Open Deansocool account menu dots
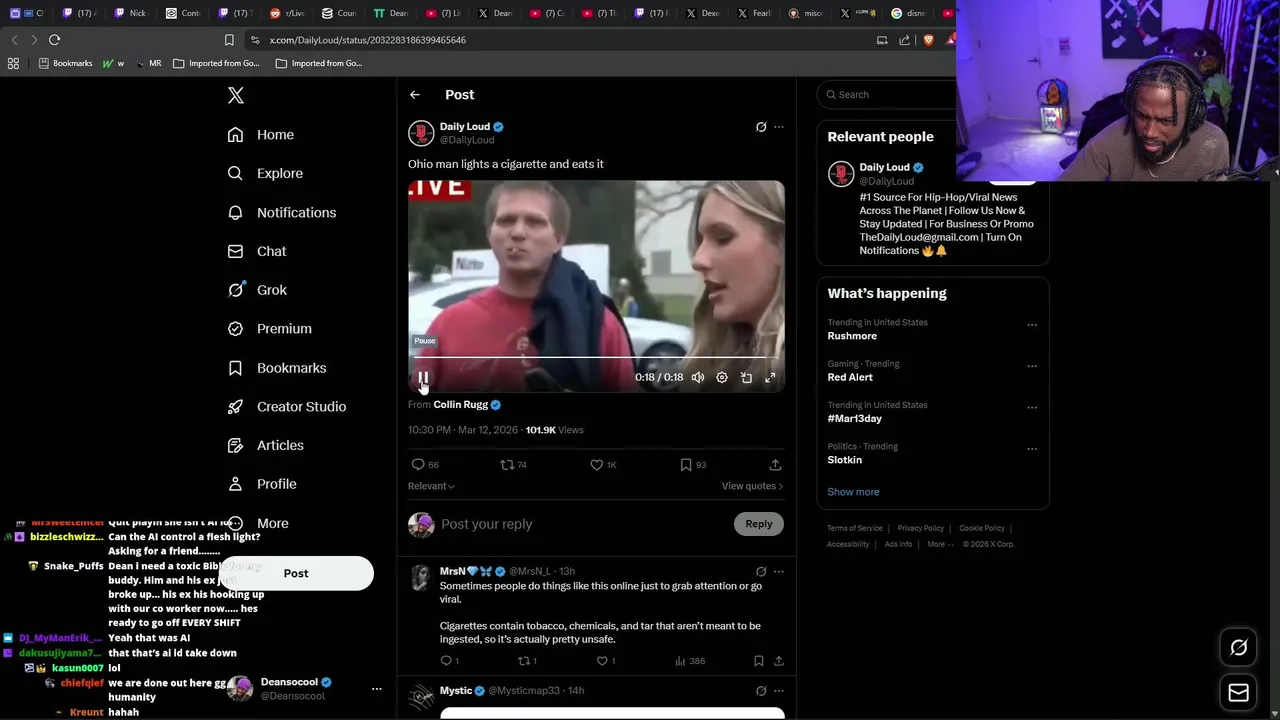Viewport: 1280px width, 720px height. pyautogui.click(x=377, y=689)
